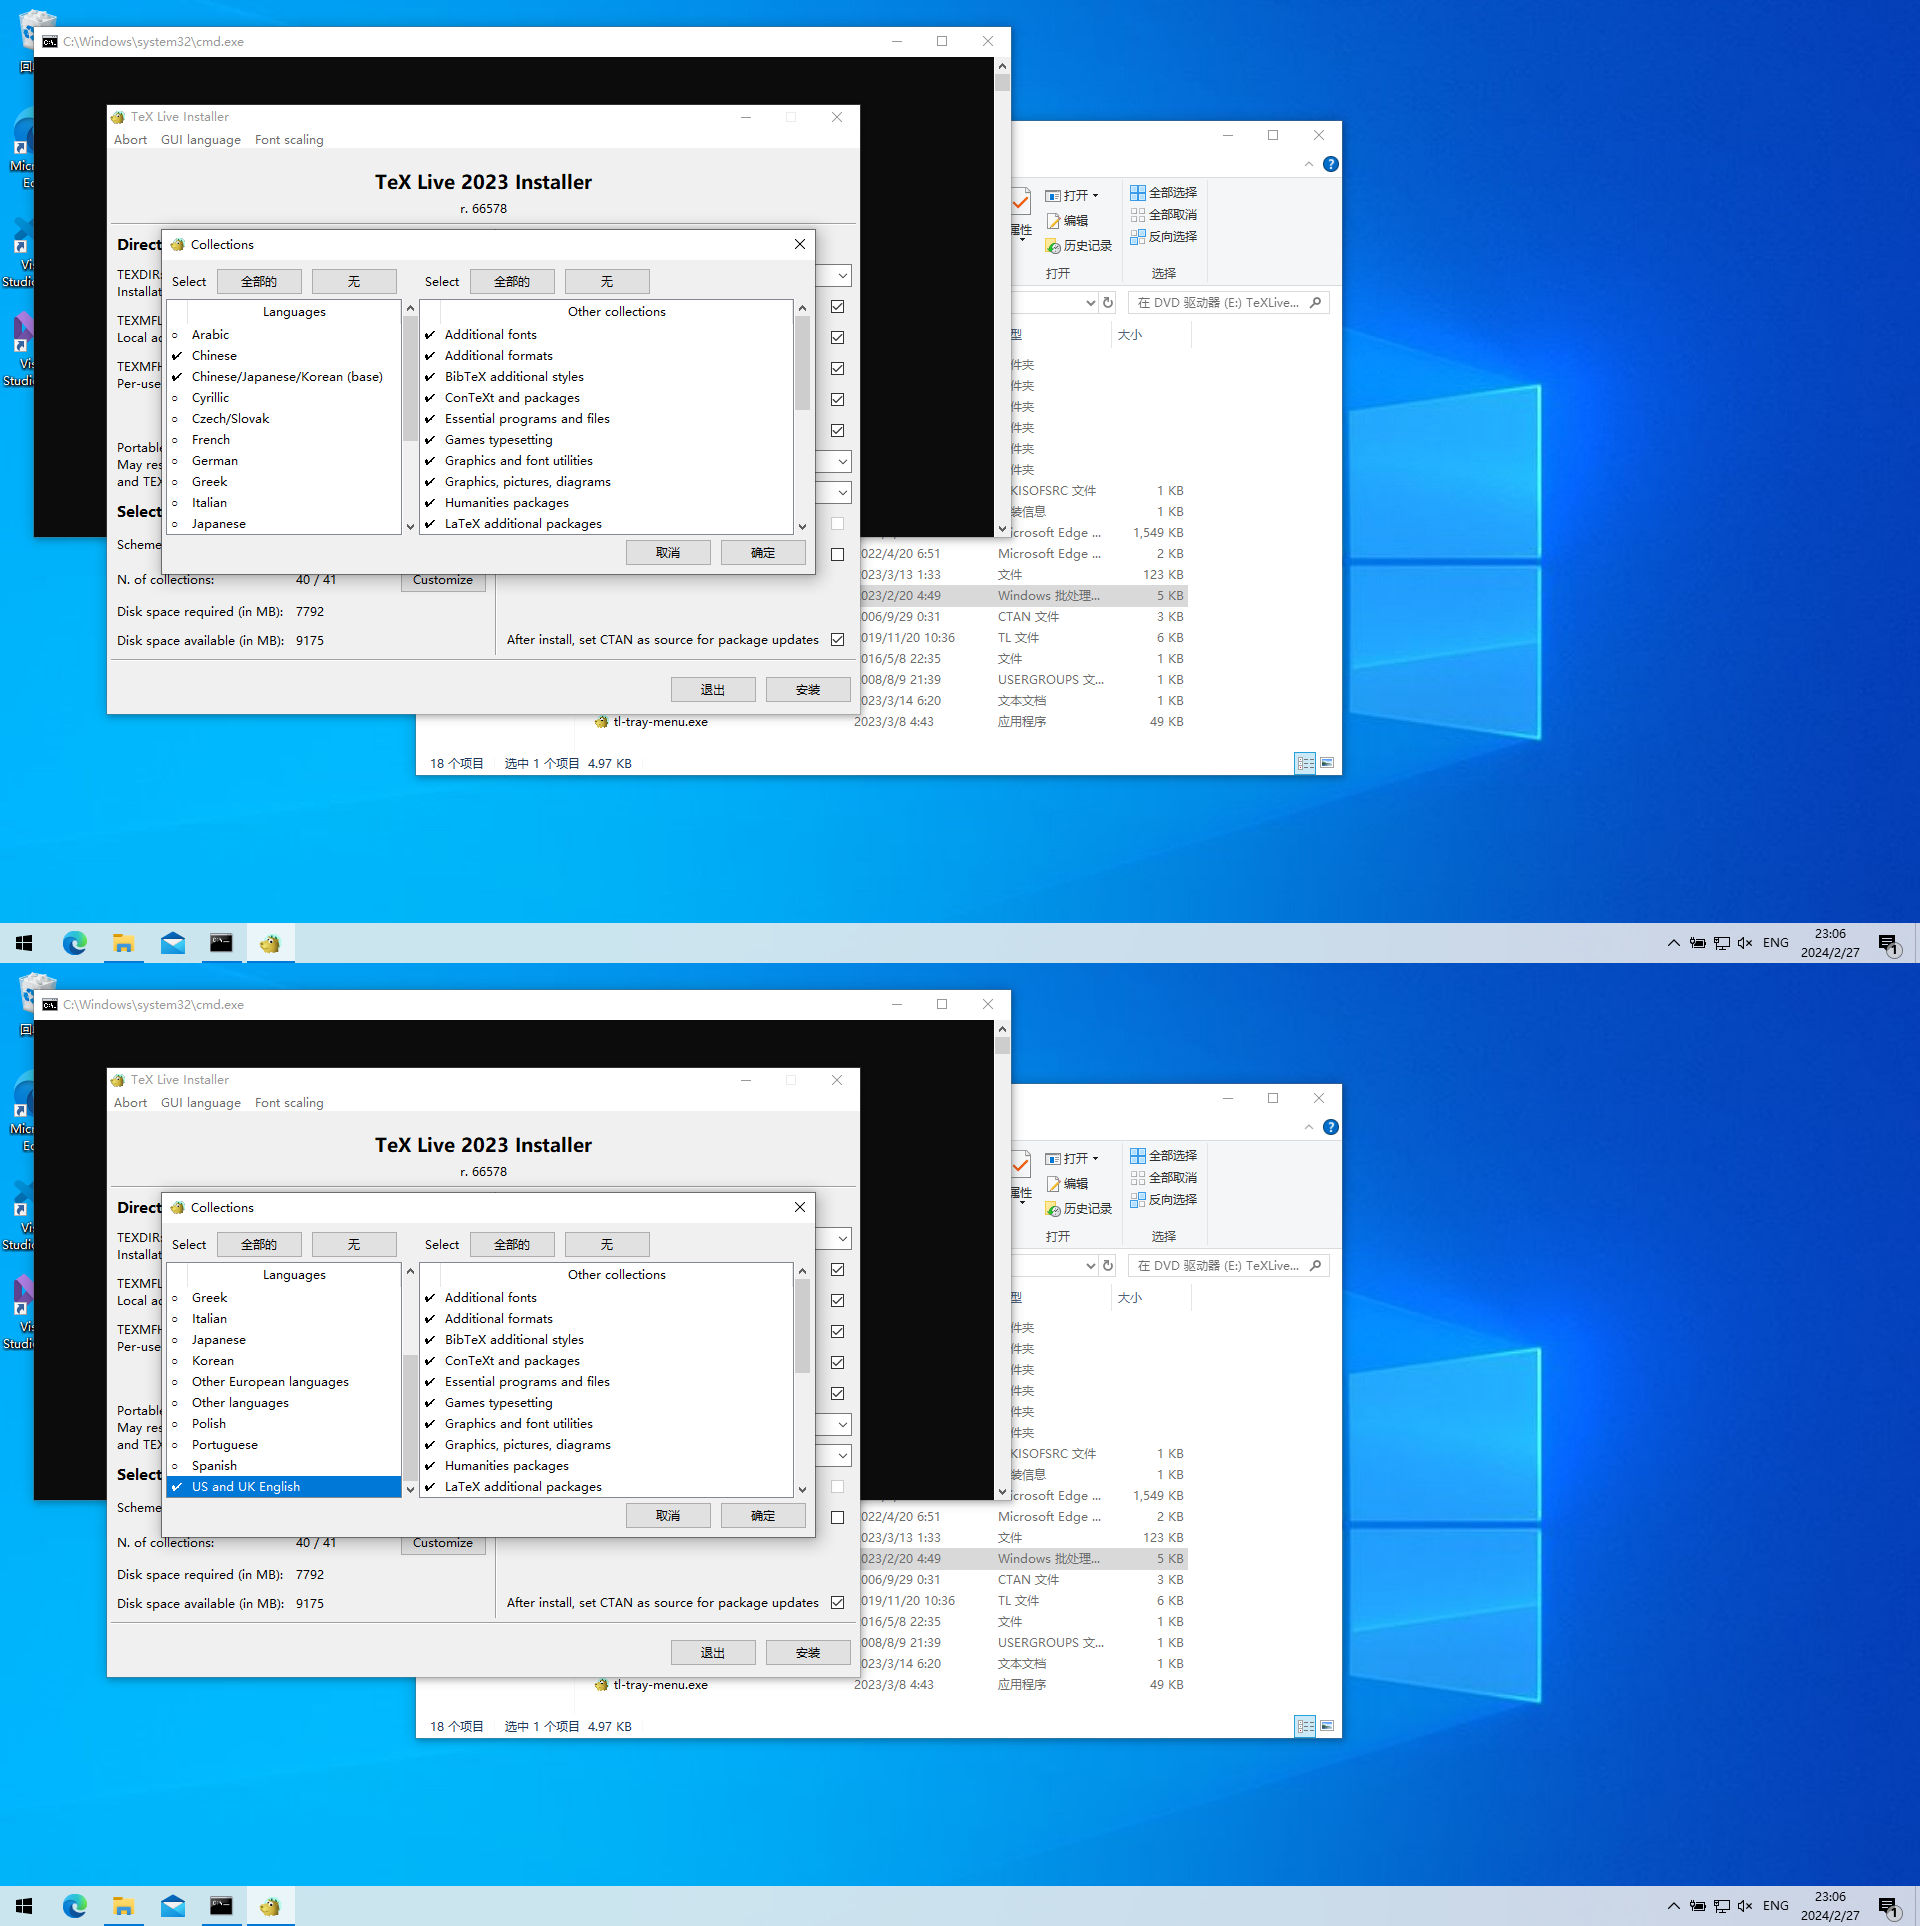This screenshot has height=1926, width=1920.
Task: Open the Abort menu in the lower installer
Action: pyautogui.click(x=130, y=1103)
